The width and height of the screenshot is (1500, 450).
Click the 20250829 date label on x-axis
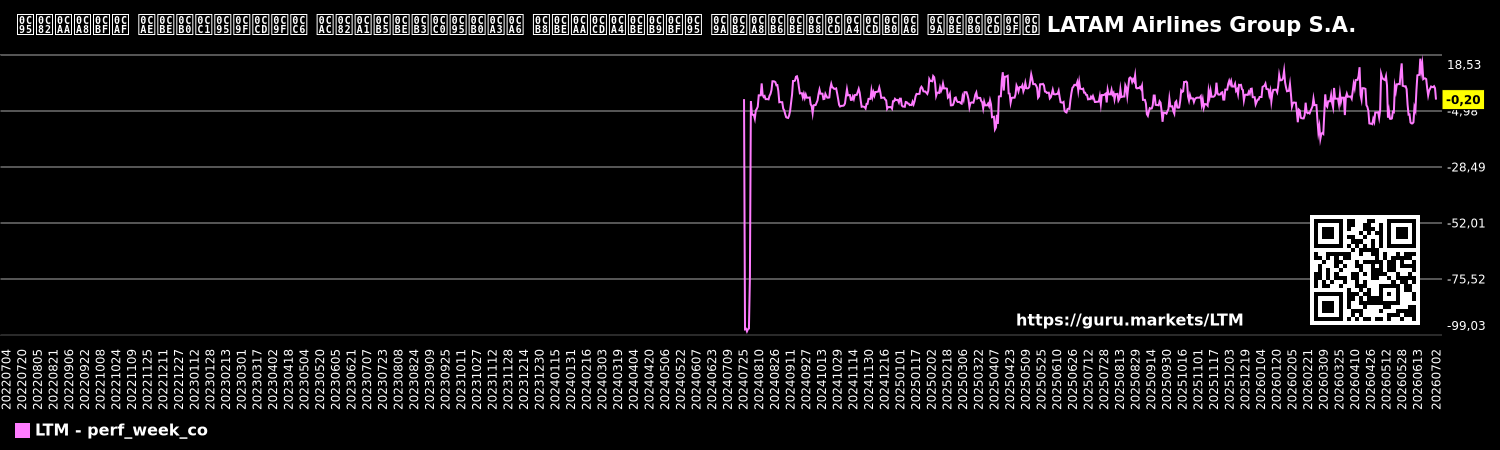[1135, 378]
